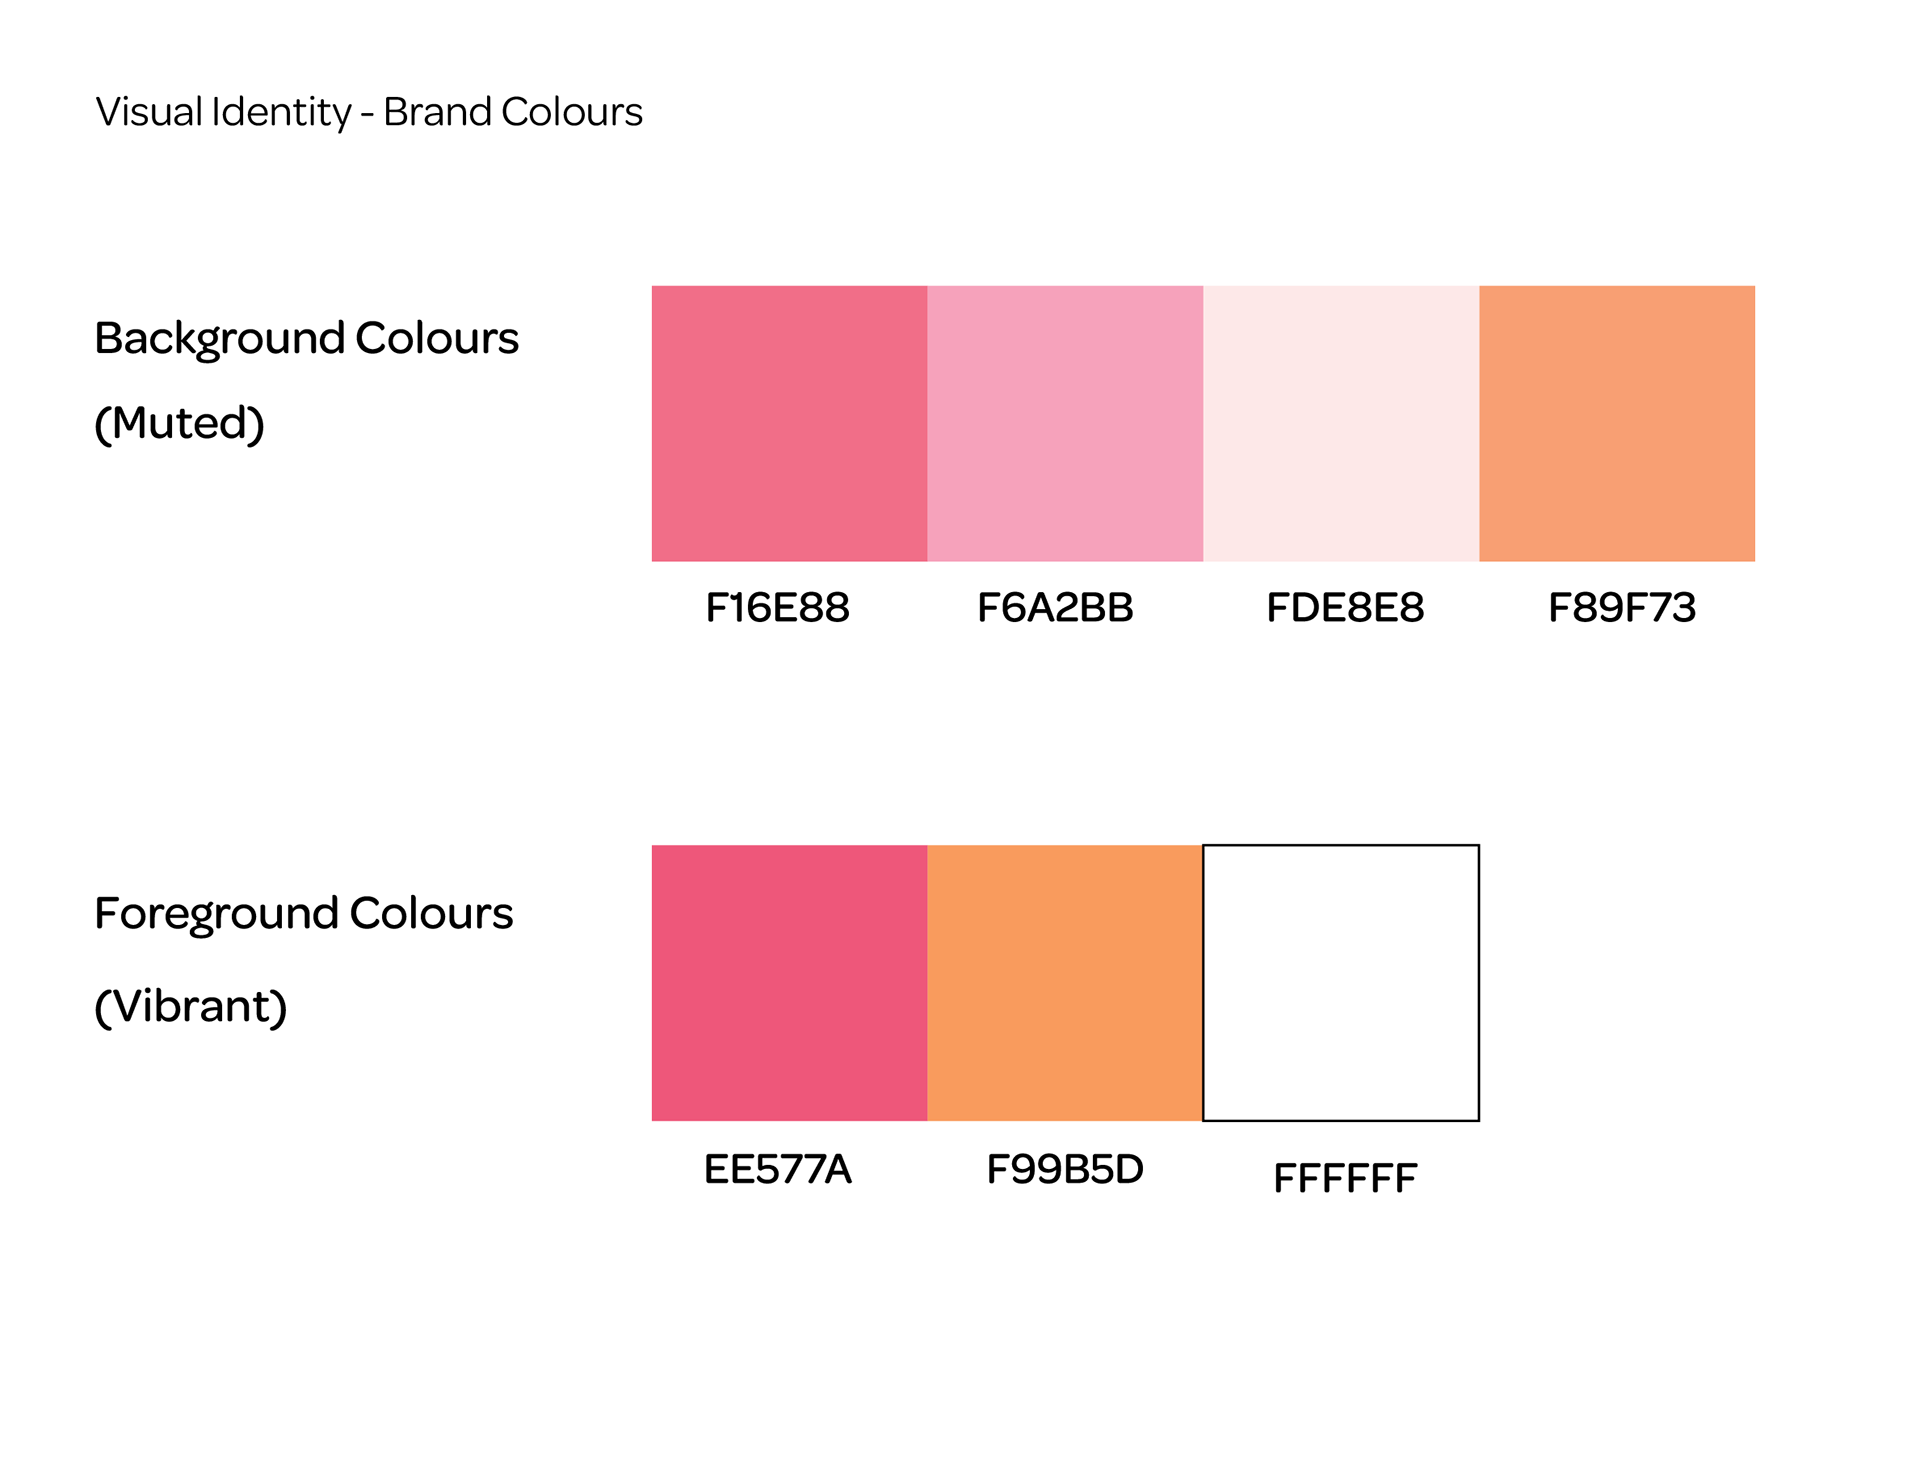
Task: Choose the FDE8E8 pale blush swatch
Action: tap(1341, 423)
